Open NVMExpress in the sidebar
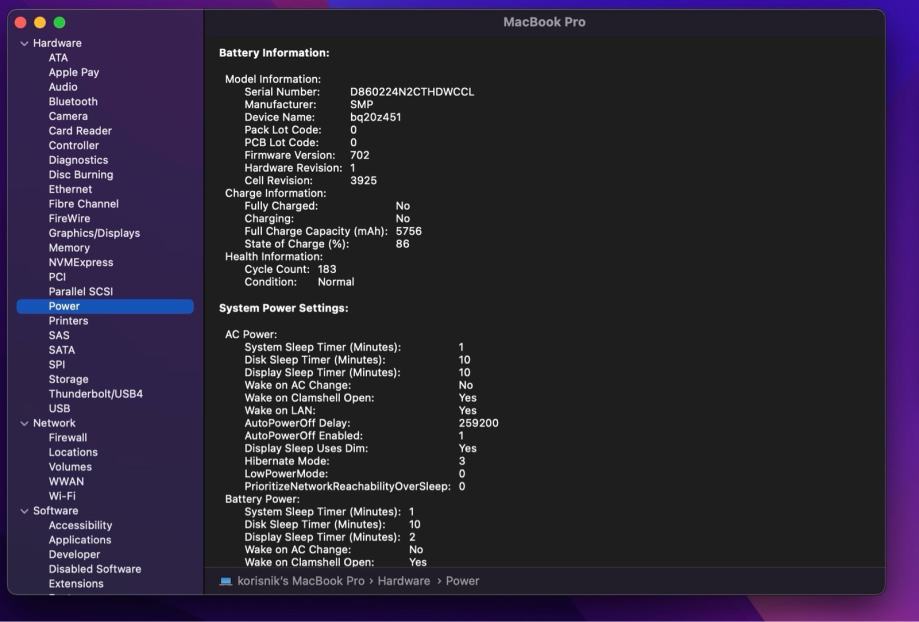919x622 pixels. click(x=81, y=263)
